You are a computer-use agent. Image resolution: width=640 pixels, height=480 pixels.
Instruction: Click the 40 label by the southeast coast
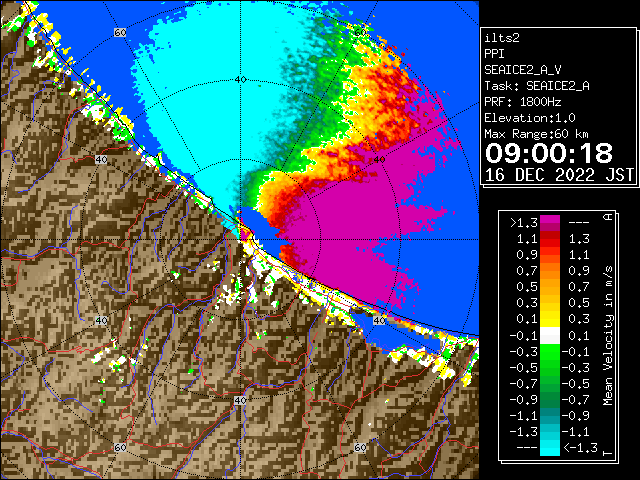pyautogui.click(x=379, y=320)
